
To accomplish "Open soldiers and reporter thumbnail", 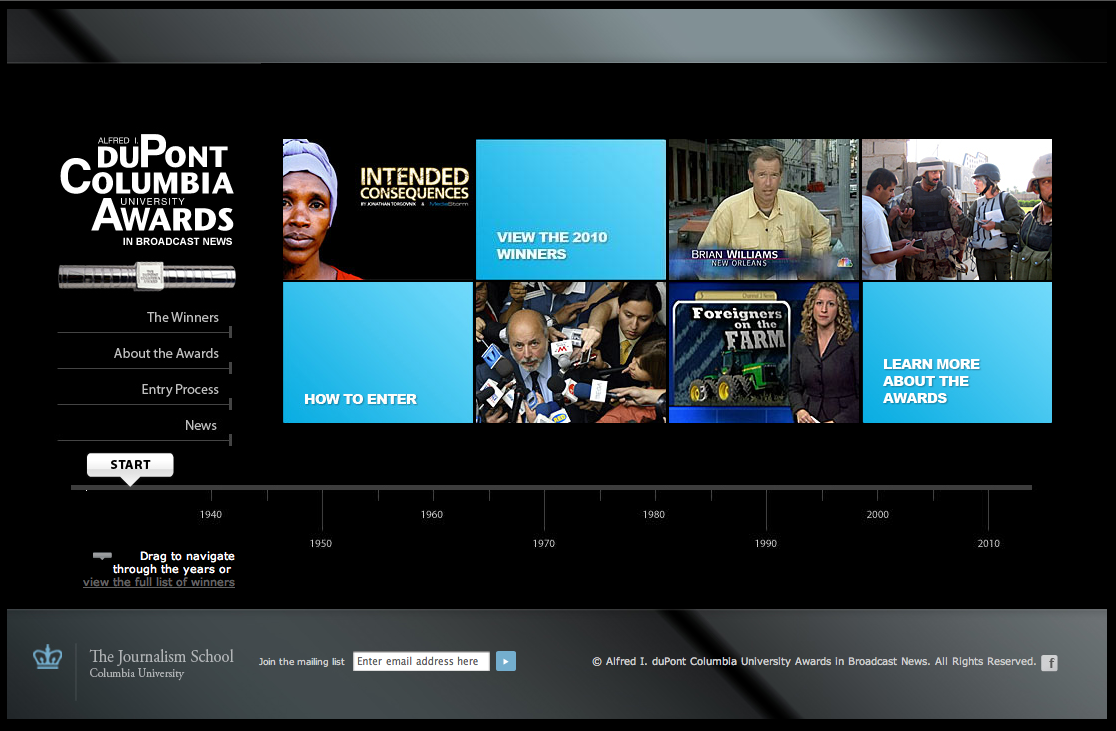I will 957,209.
